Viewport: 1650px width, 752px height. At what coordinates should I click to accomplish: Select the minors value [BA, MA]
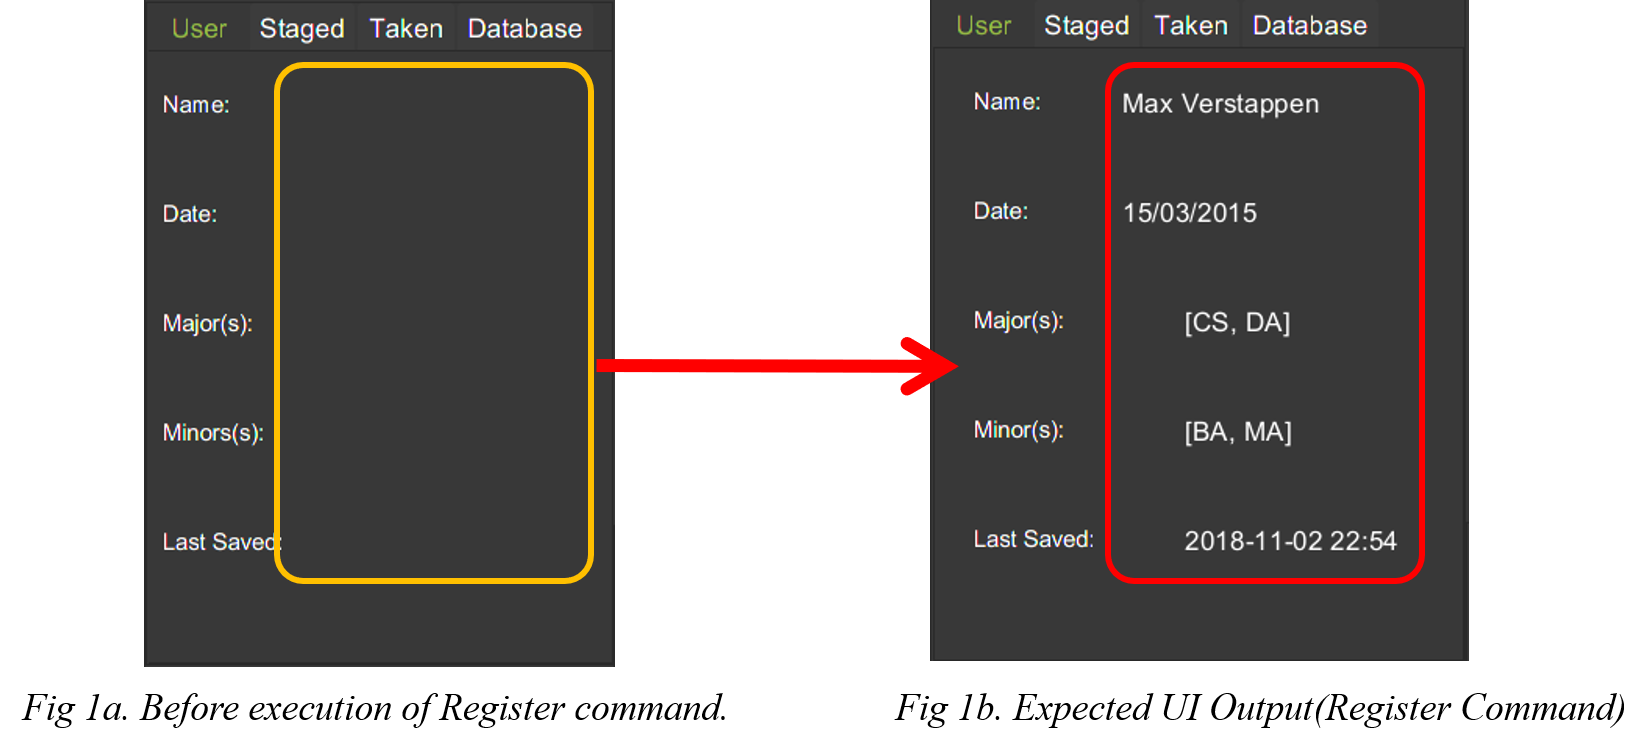point(1239,432)
